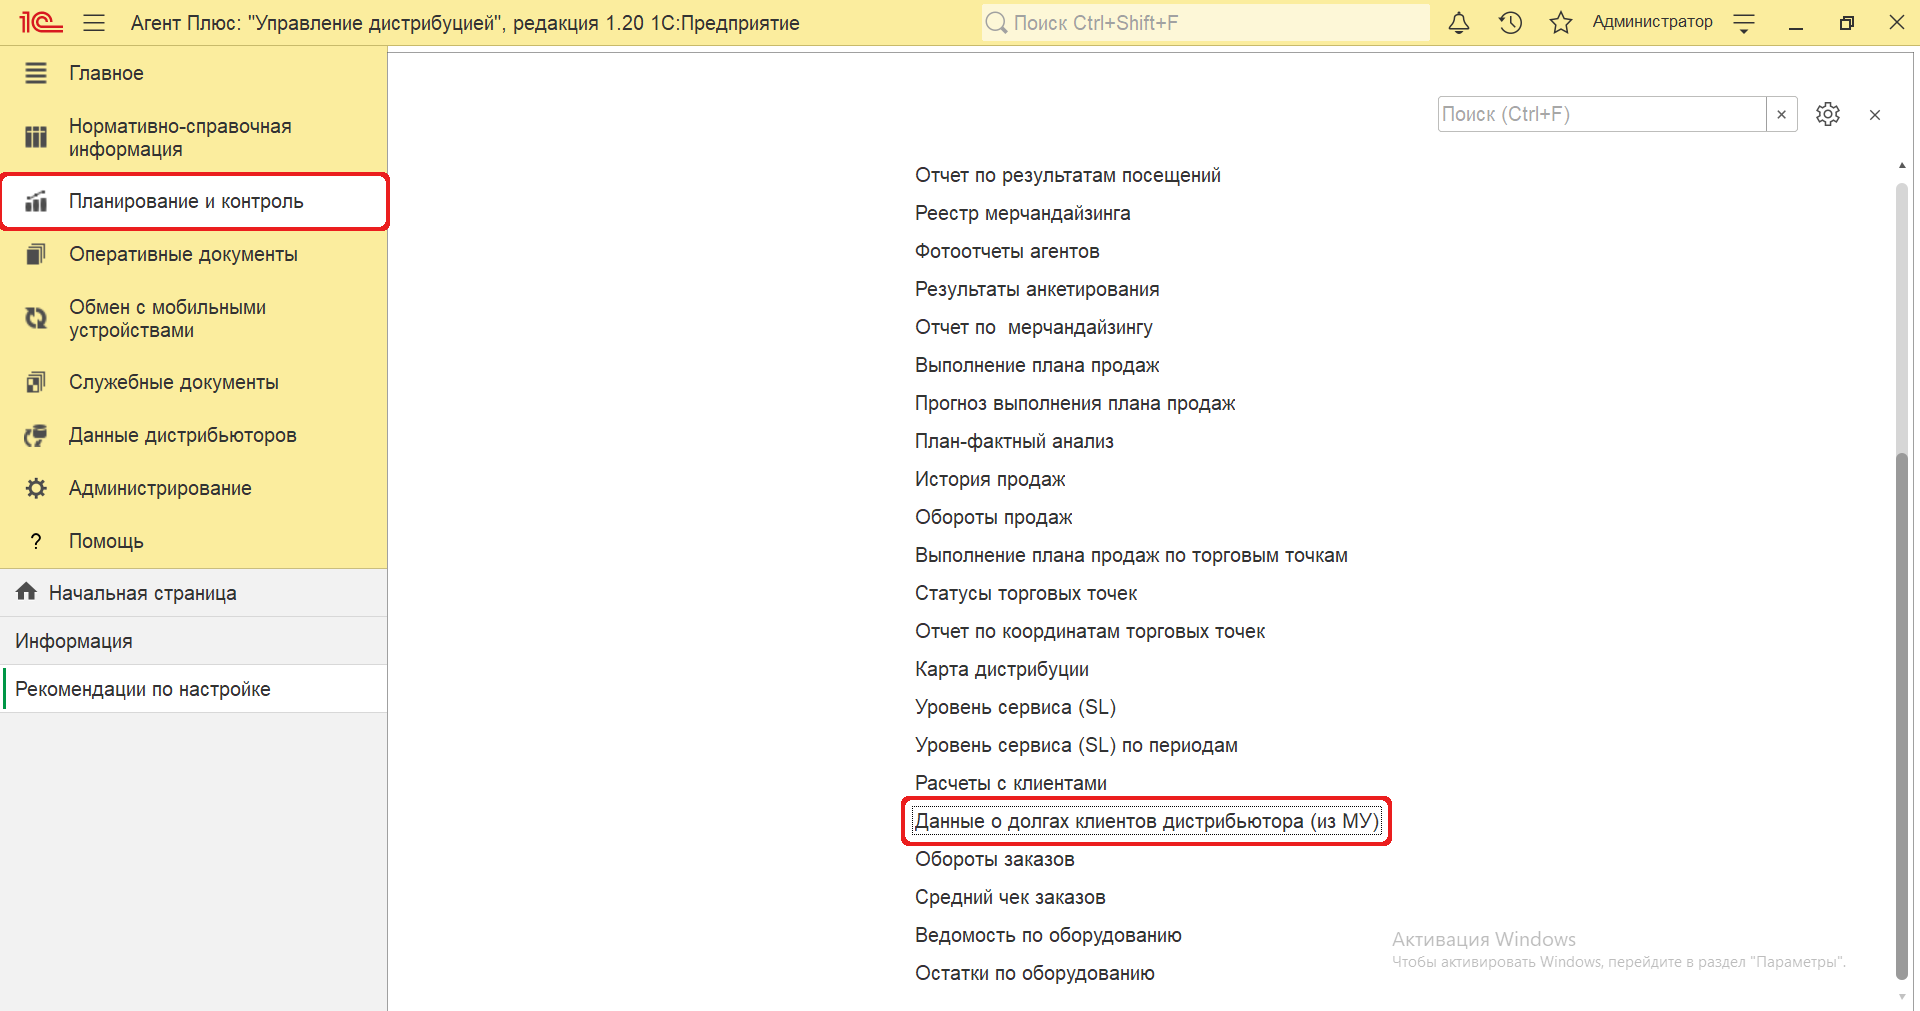Open Статусы торговых точек
The image size is (1920, 1011).
(x=1026, y=593)
